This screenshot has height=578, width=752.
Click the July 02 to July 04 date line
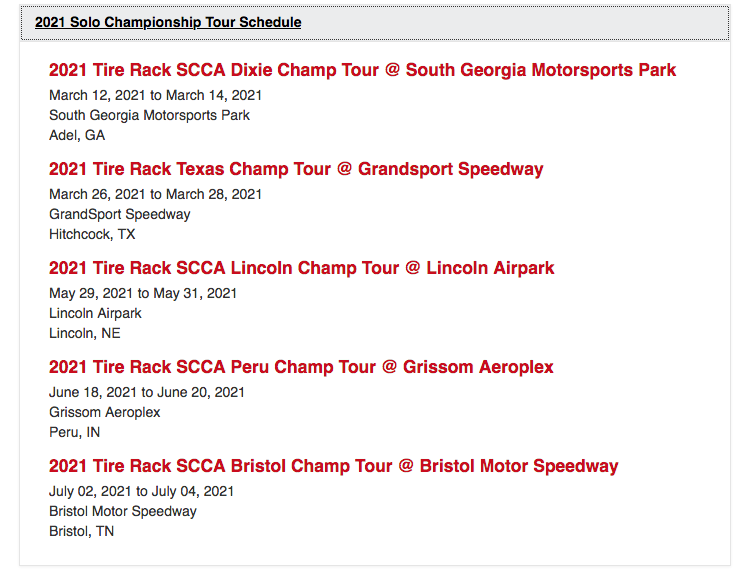pyautogui.click(x=141, y=491)
